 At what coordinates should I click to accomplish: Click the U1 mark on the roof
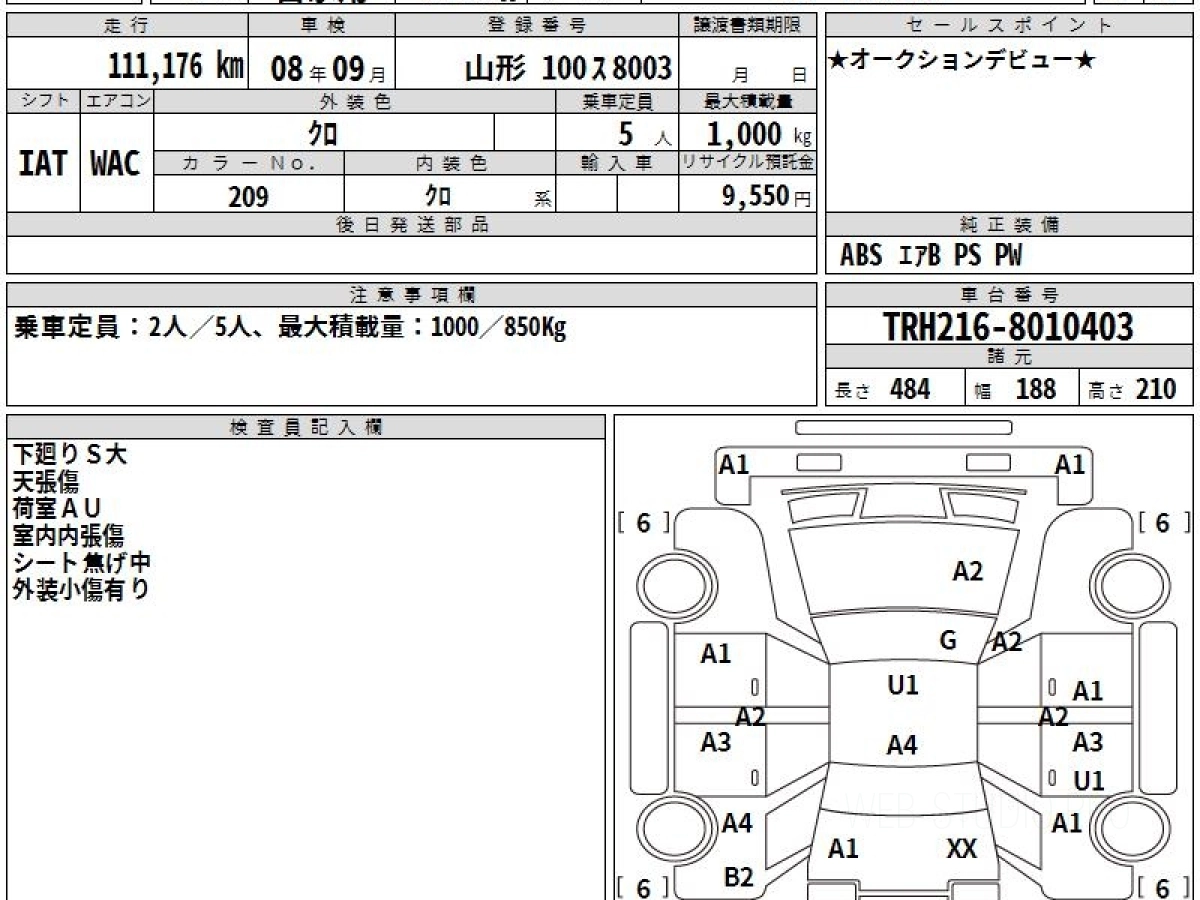(903, 686)
